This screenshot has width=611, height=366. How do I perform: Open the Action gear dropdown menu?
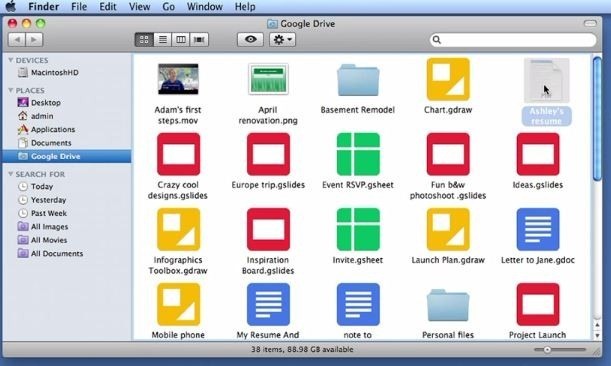pos(282,39)
